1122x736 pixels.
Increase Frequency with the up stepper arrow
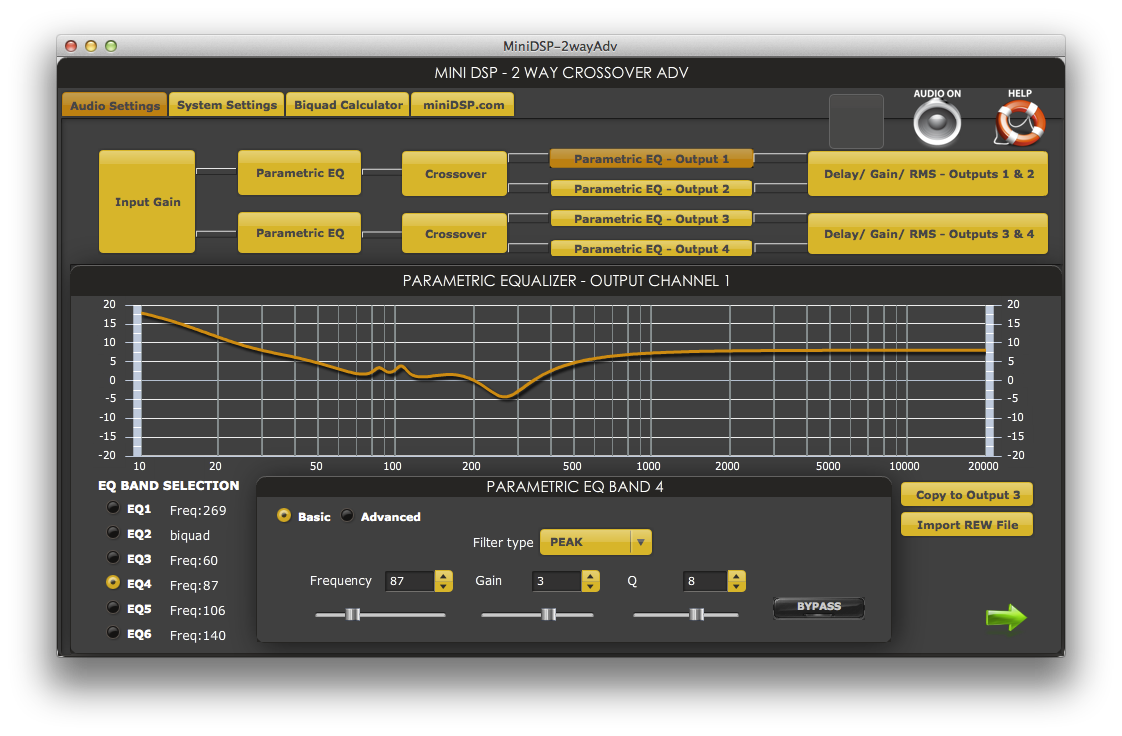[x=444, y=576]
